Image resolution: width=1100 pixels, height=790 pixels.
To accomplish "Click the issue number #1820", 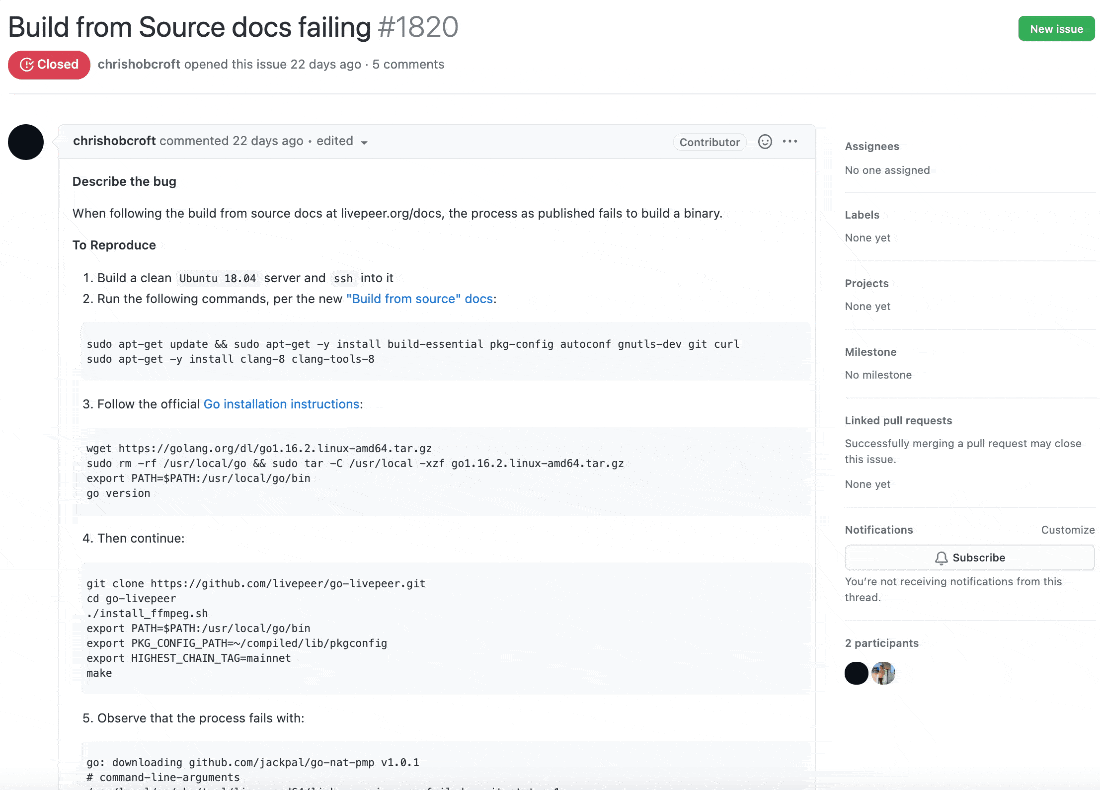I will [x=418, y=27].
